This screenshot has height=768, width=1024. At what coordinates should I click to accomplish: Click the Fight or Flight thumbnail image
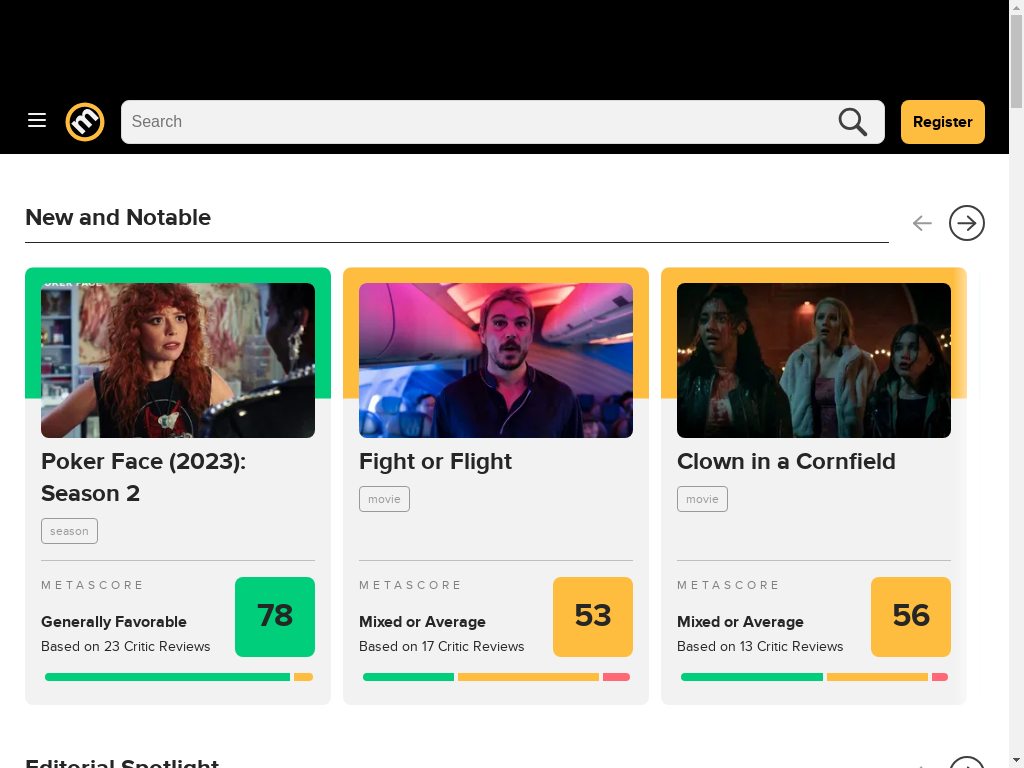point(496,360)
